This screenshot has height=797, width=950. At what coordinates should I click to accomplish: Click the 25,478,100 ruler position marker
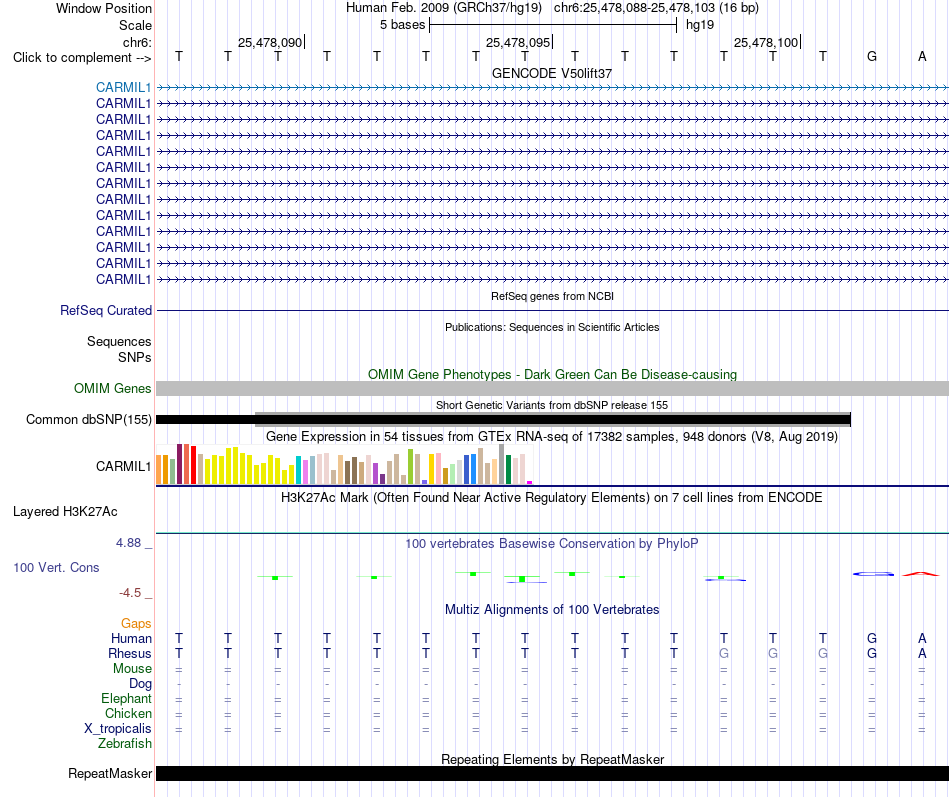(767, 42)
